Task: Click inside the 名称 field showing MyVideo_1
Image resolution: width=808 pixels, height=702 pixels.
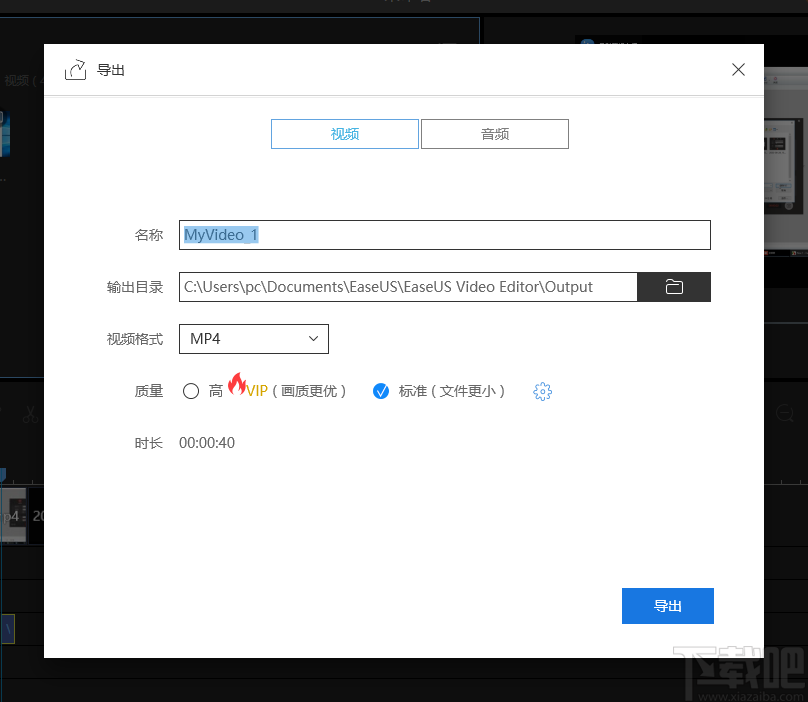Action: pos(444,235)
